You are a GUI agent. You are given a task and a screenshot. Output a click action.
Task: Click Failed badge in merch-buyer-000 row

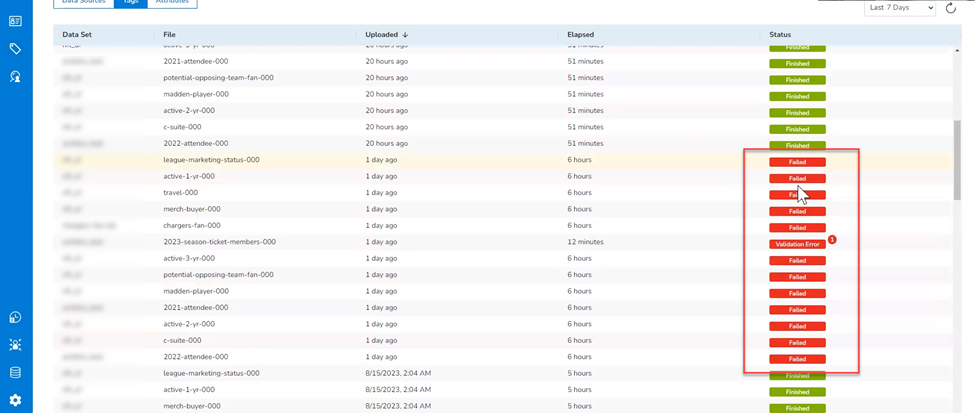tap(797, 211)
